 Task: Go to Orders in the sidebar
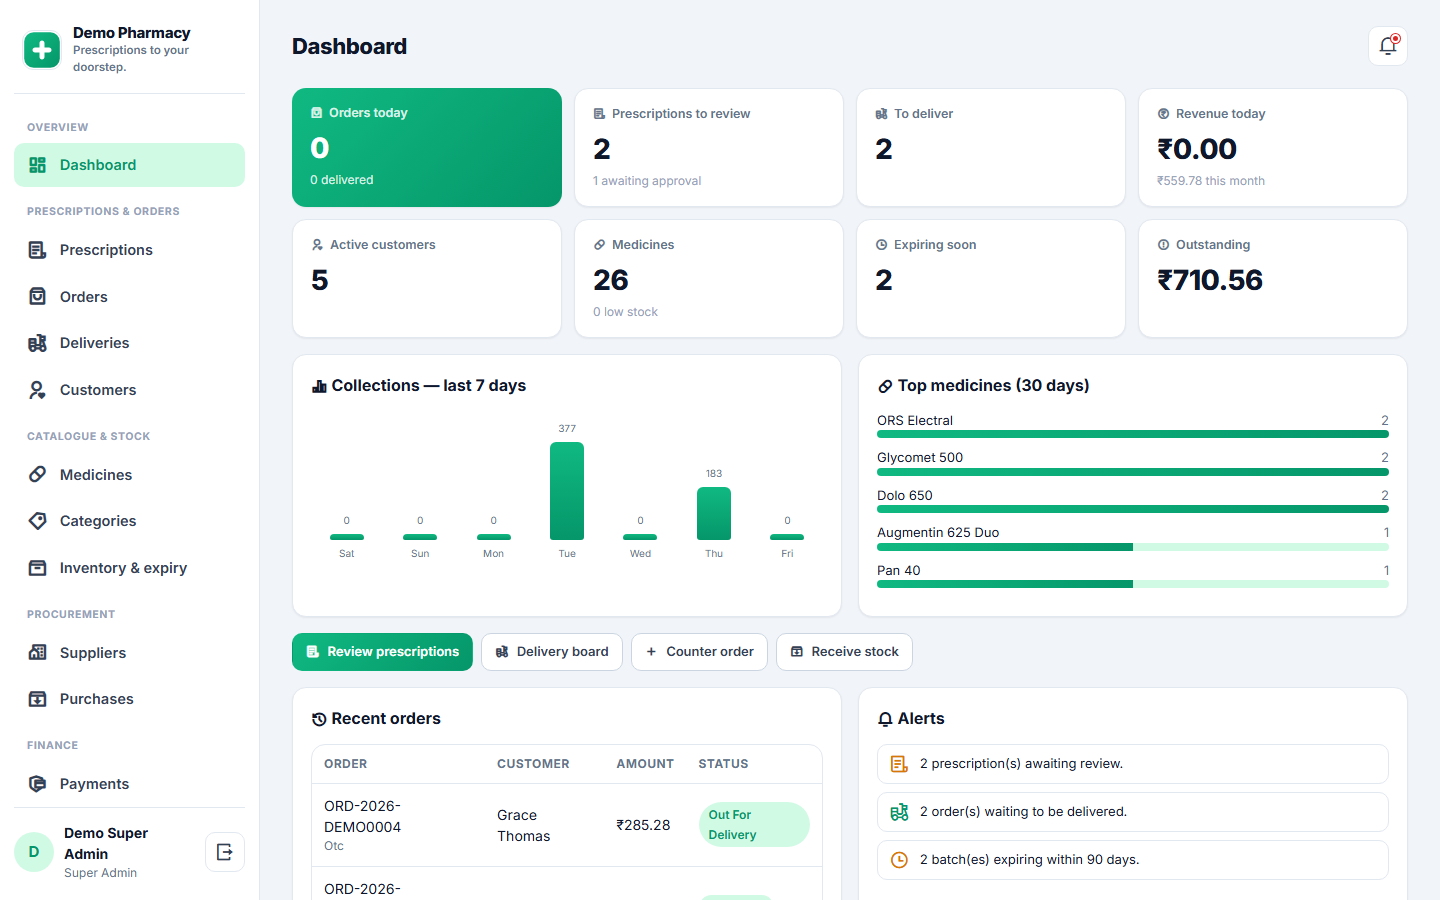129,296
